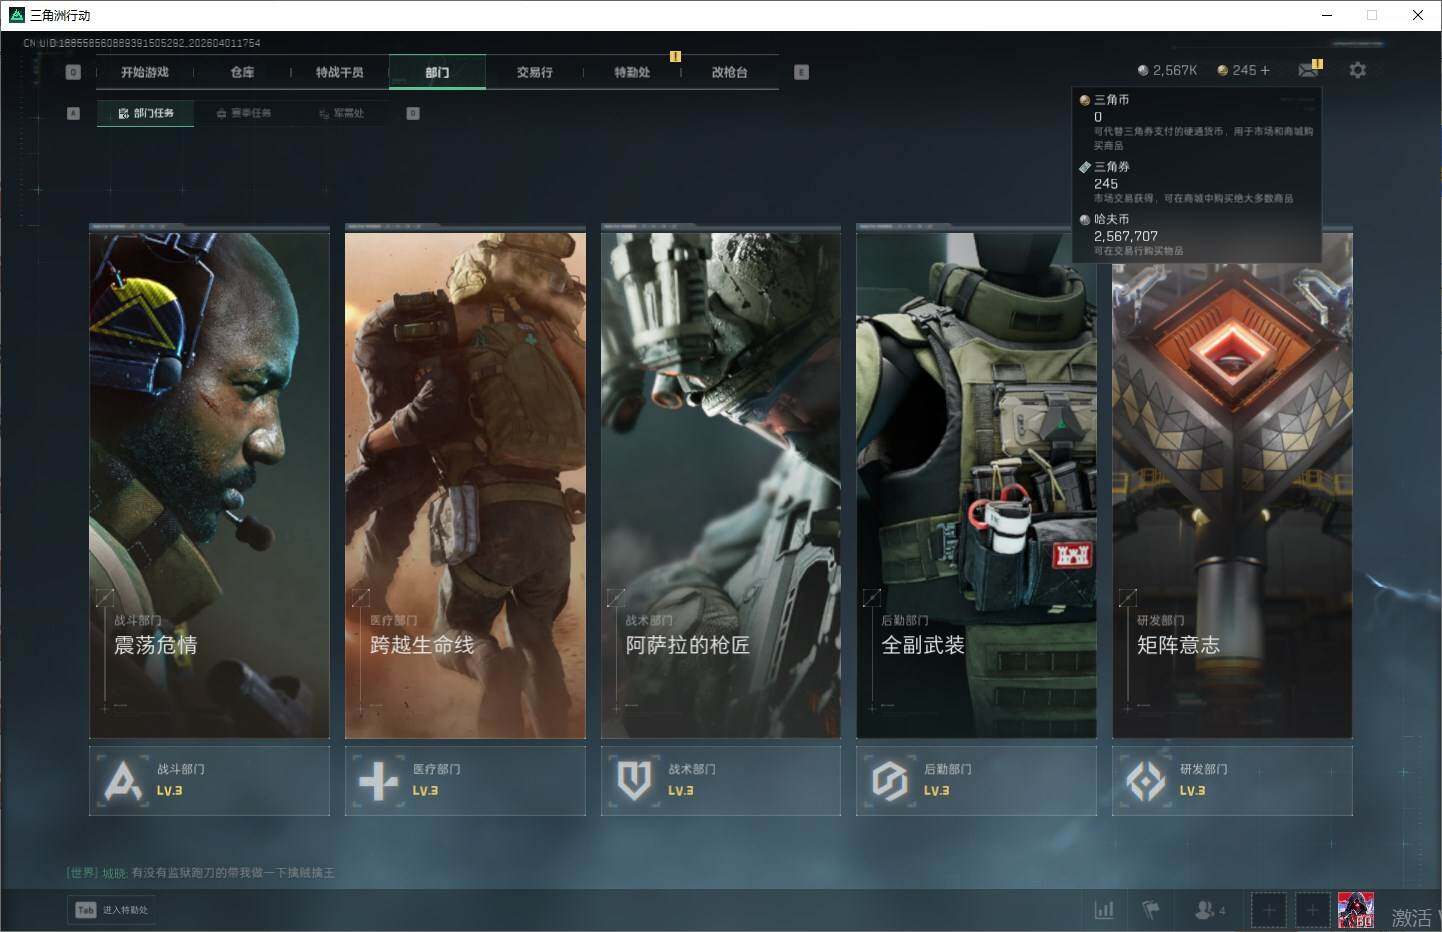Switch to the 仓库 tab
This screenshot has height=932, width=1442.
click(242, 72)
